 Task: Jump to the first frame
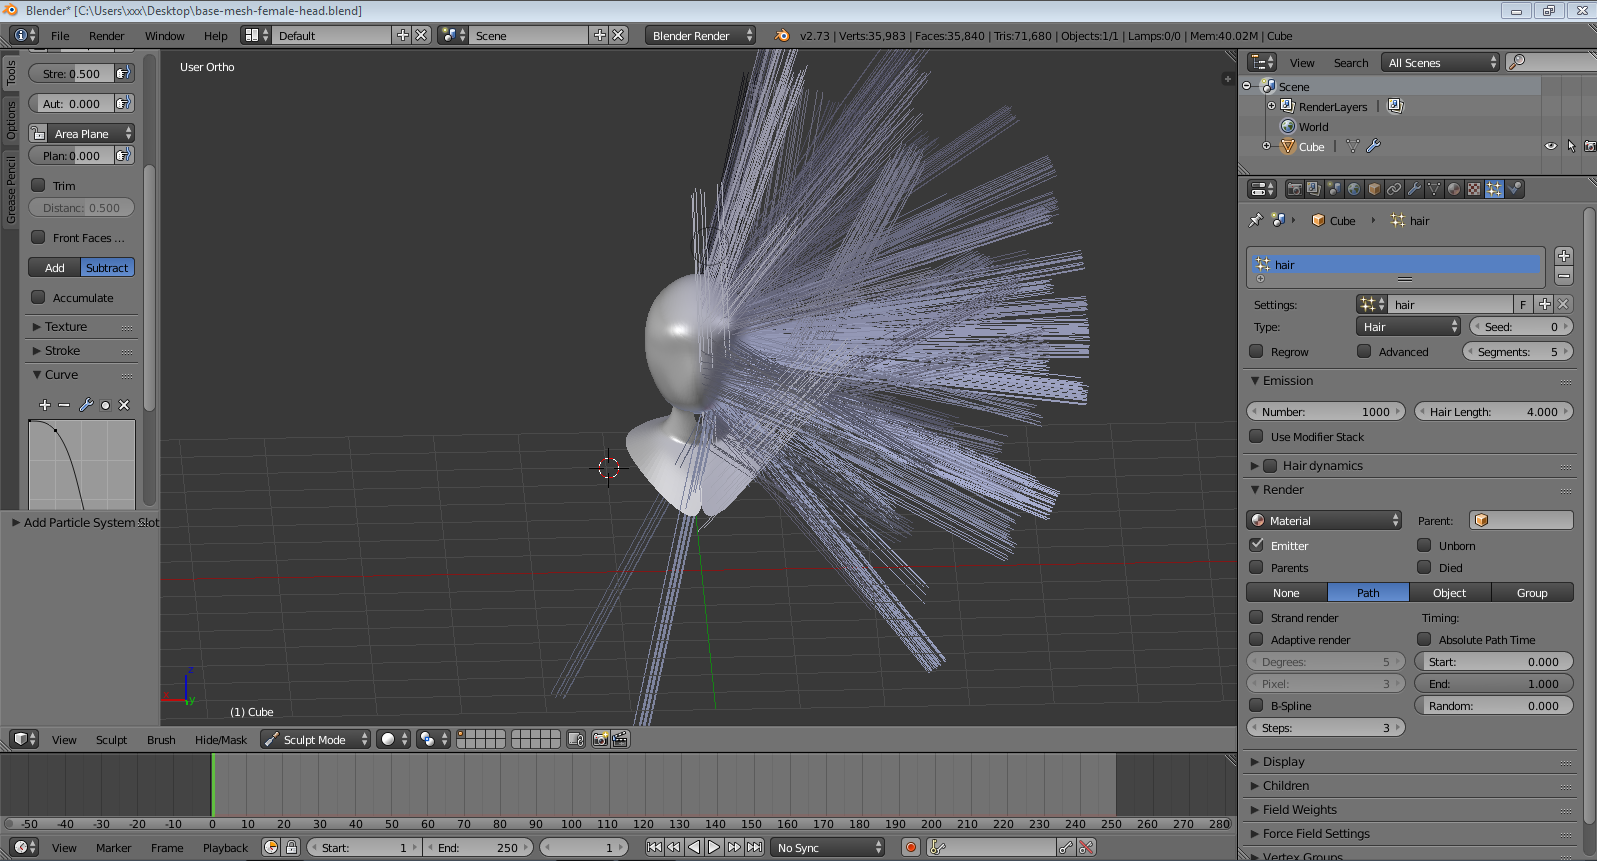654,847
